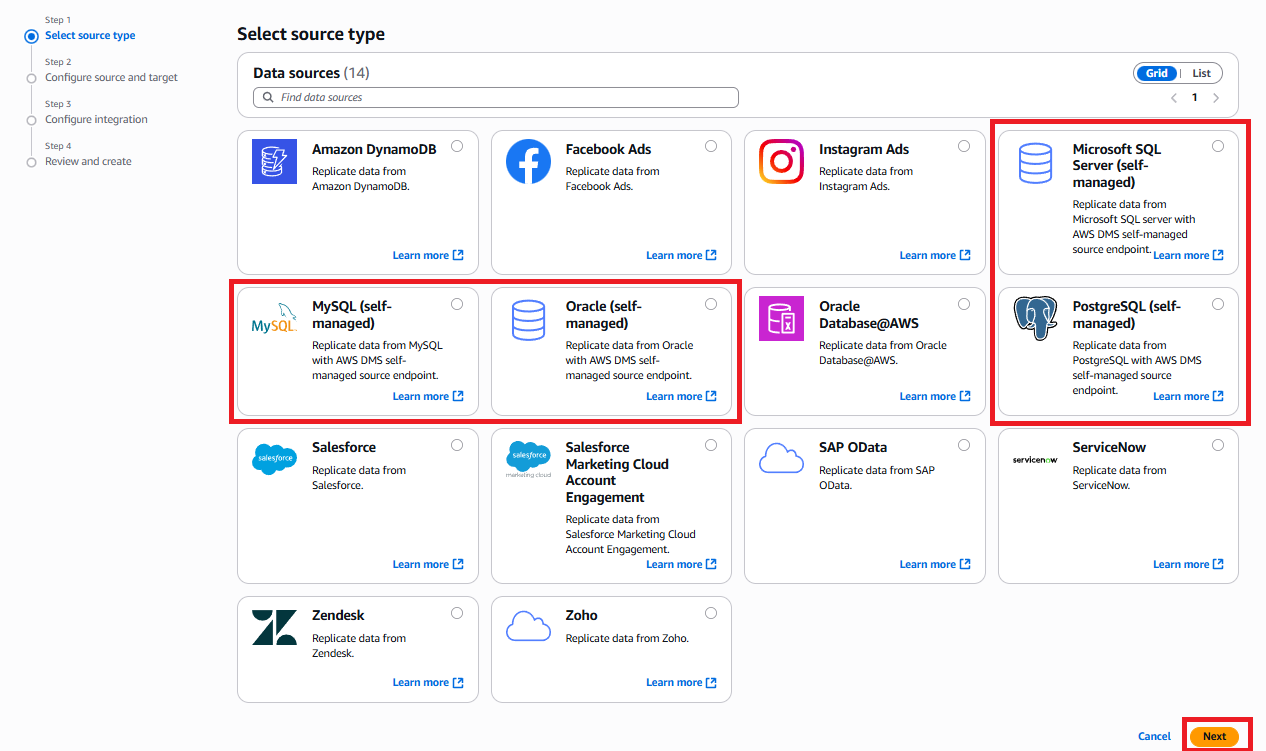Open Learn more for Amazon DynamoDB
1266x751 pixels.
[428, 255]
